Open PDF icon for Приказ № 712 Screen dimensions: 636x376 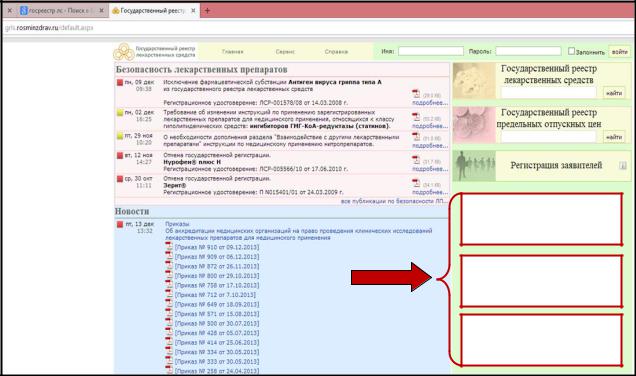coord(169,294)
